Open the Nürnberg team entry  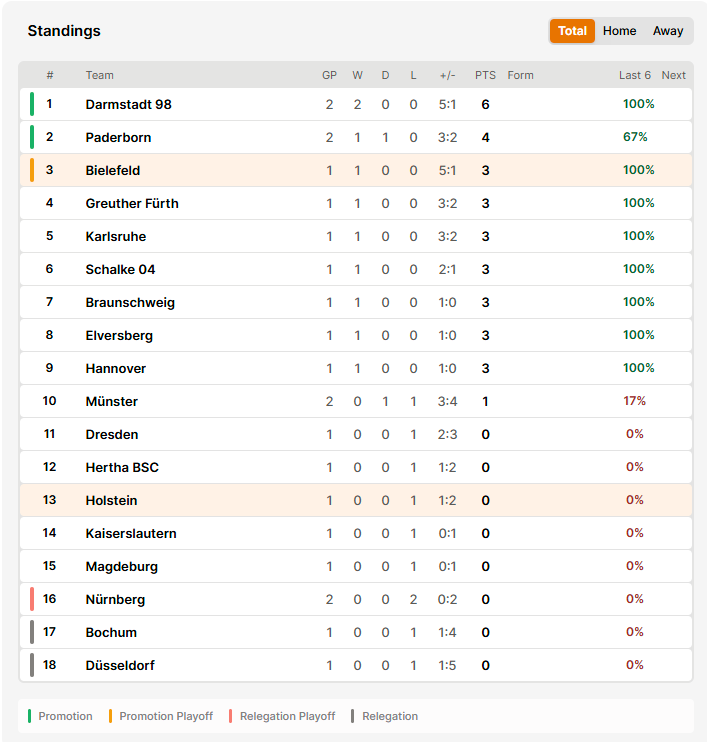point(115,600)
